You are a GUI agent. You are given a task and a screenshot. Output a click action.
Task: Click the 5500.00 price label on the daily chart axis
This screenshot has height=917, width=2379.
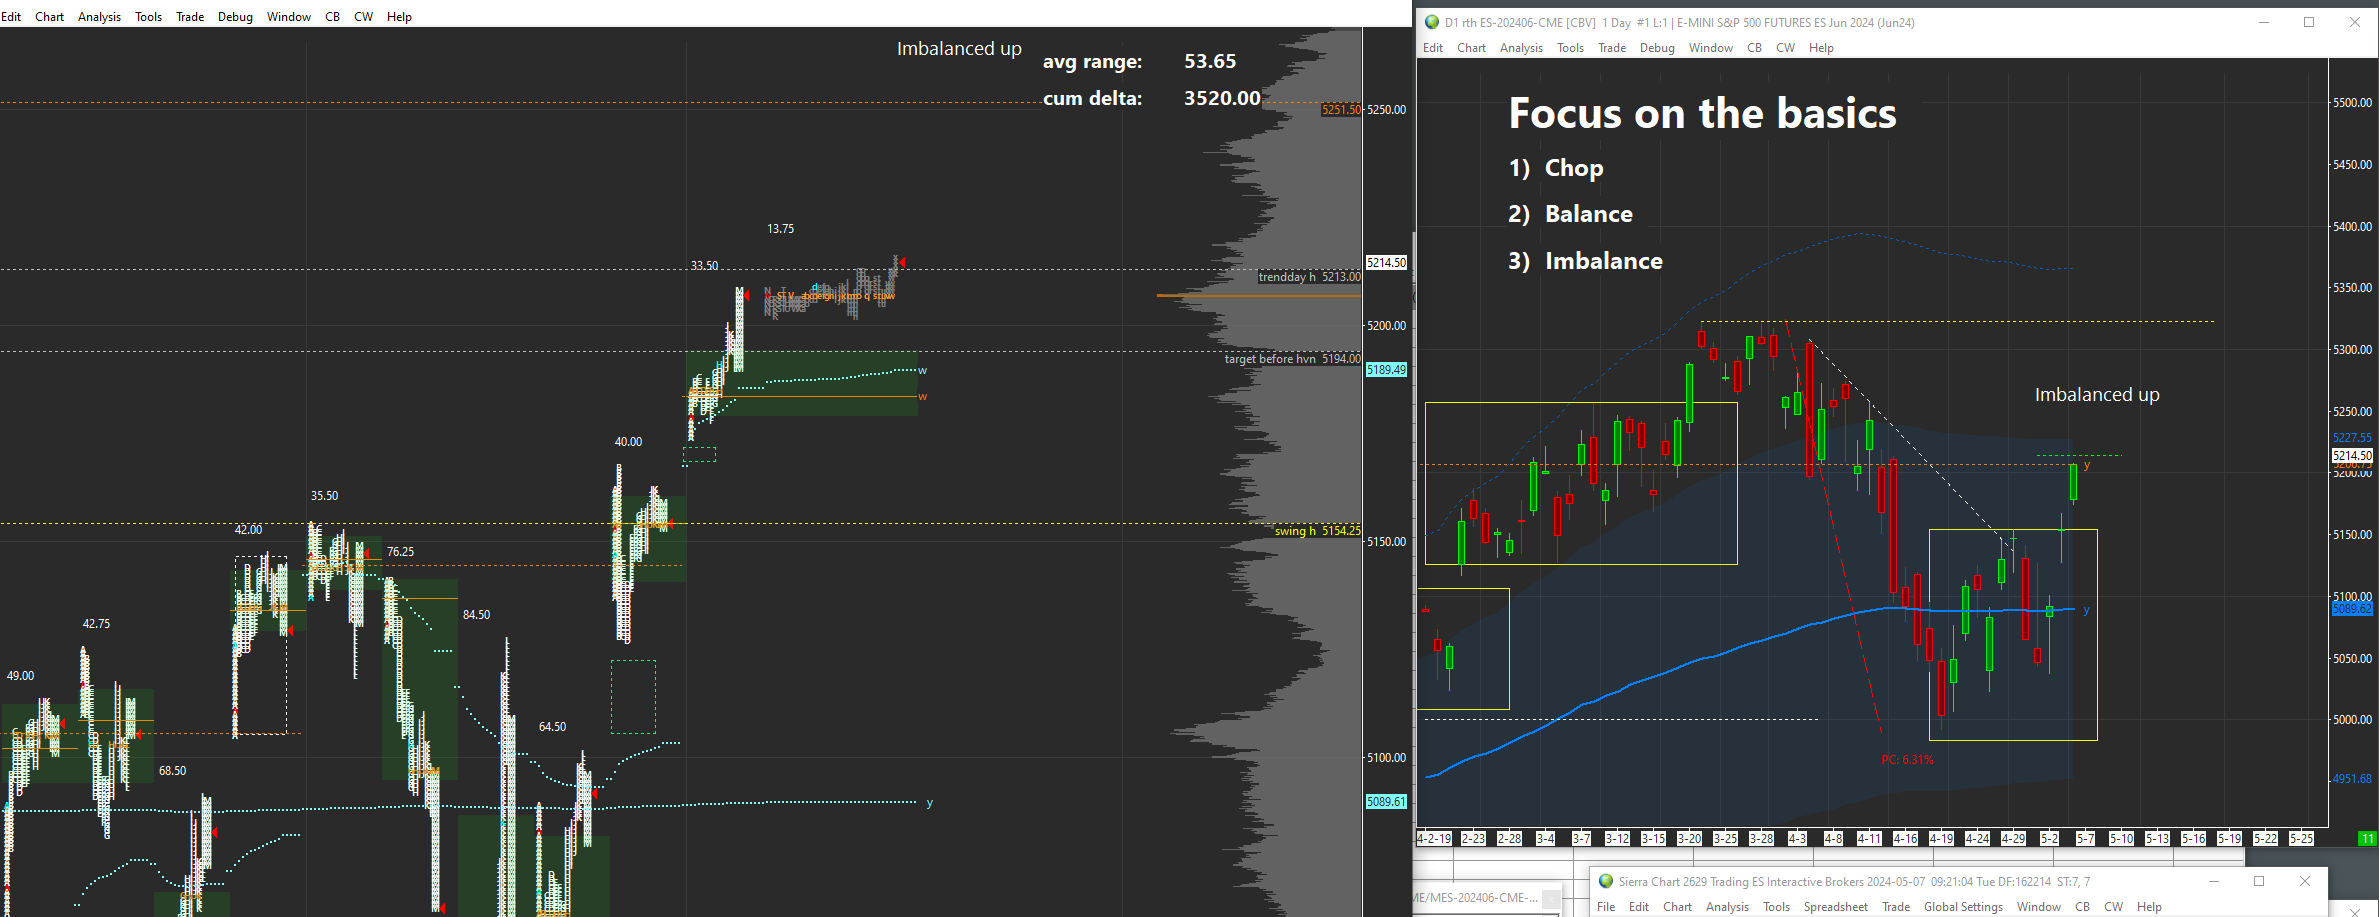coord(2352,103)
